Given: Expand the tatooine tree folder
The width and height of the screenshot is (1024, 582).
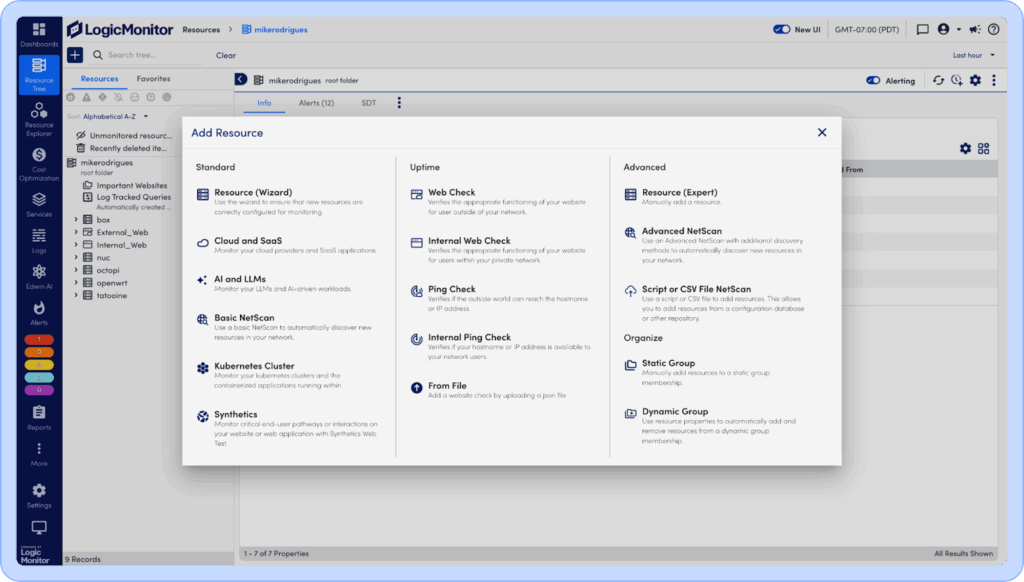Looking at the screenshot, I should 76,295.
